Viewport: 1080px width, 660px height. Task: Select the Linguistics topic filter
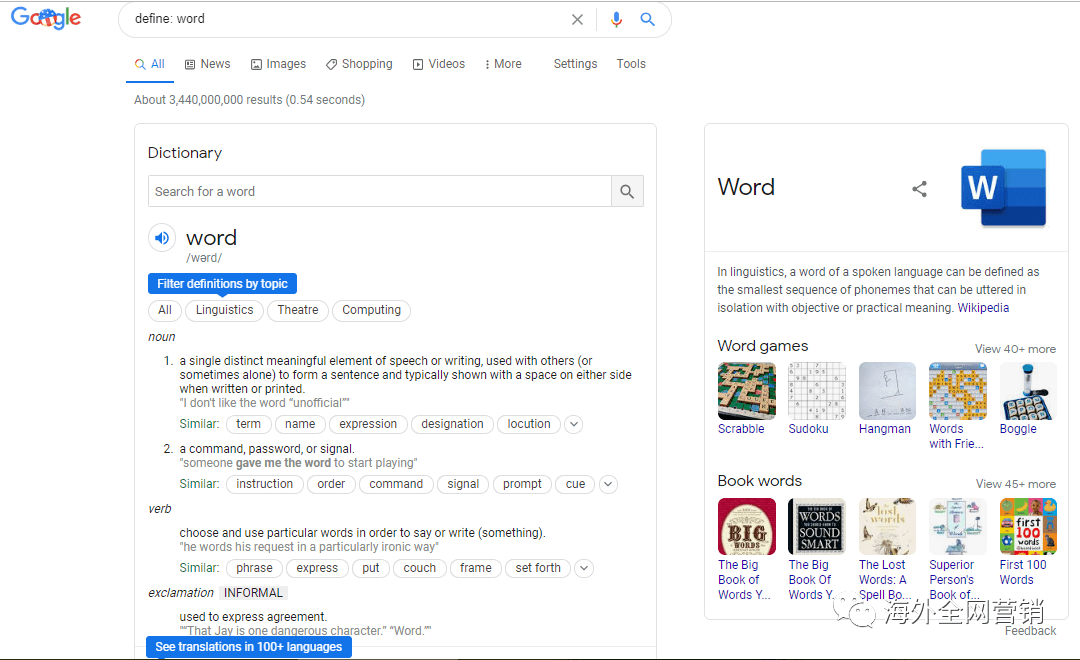tap(224, 310)
